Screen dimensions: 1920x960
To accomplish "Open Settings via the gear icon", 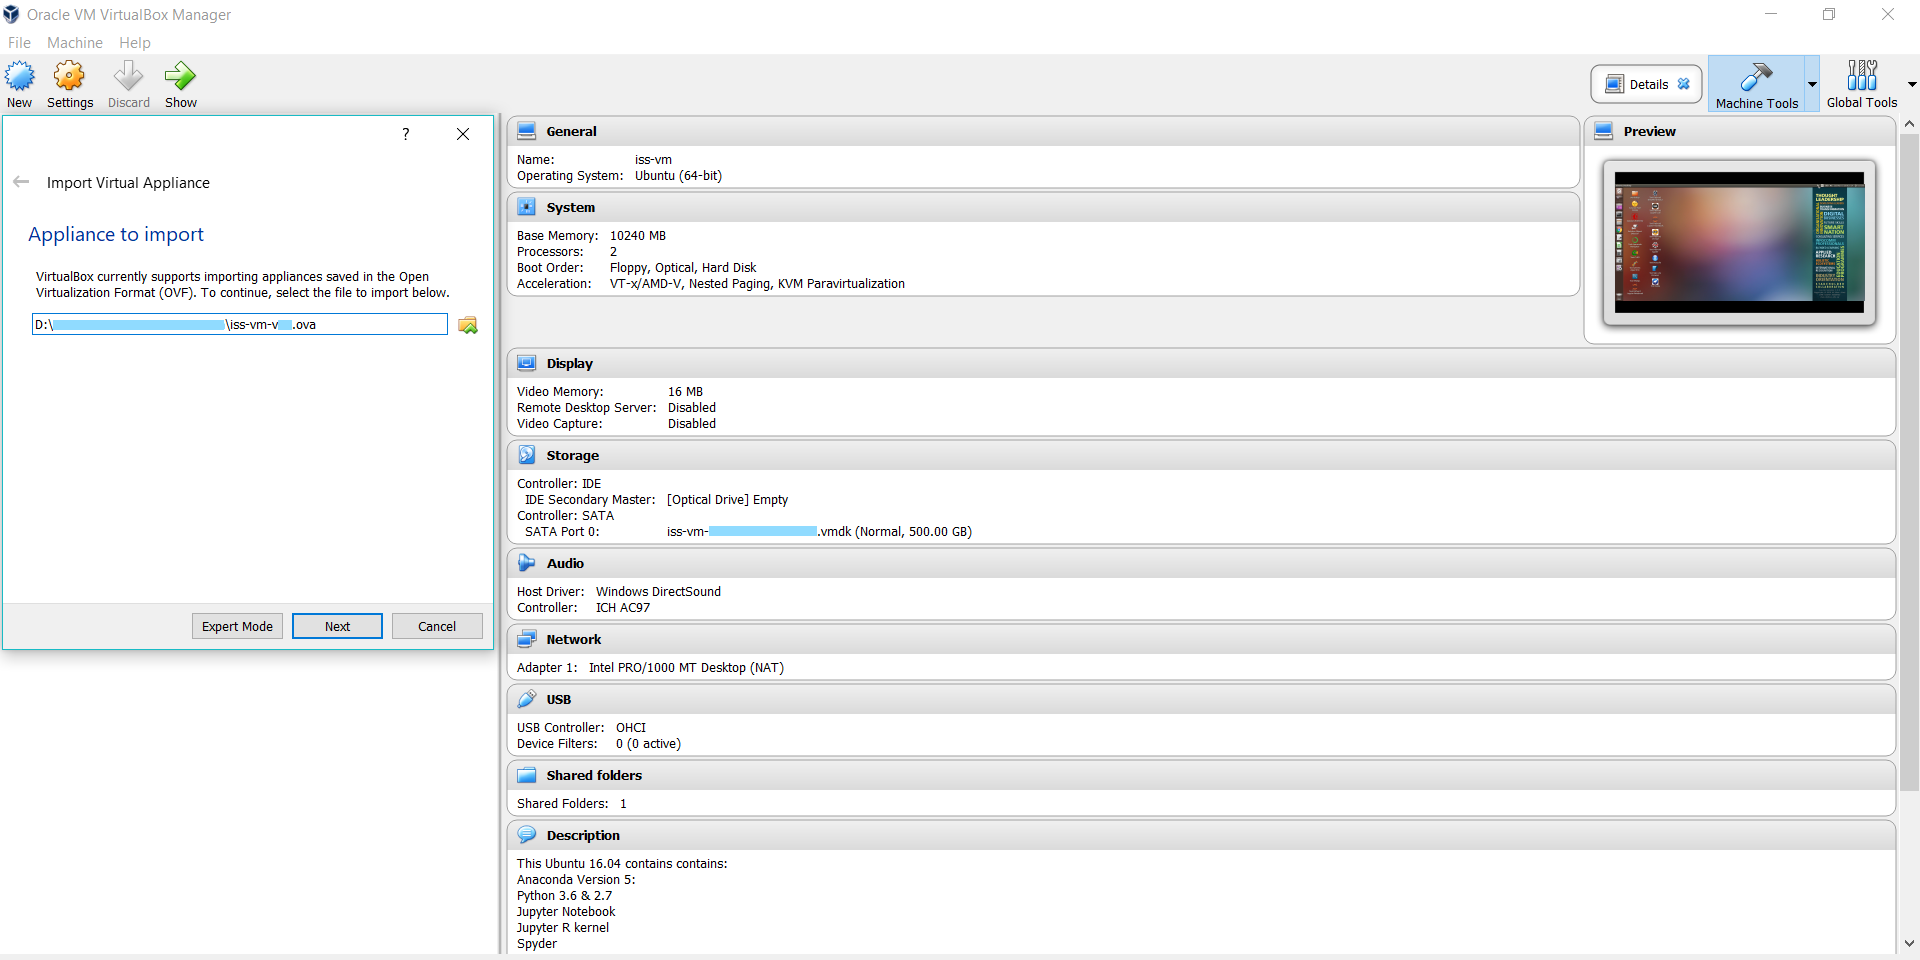I will click(x=69, y=76).
